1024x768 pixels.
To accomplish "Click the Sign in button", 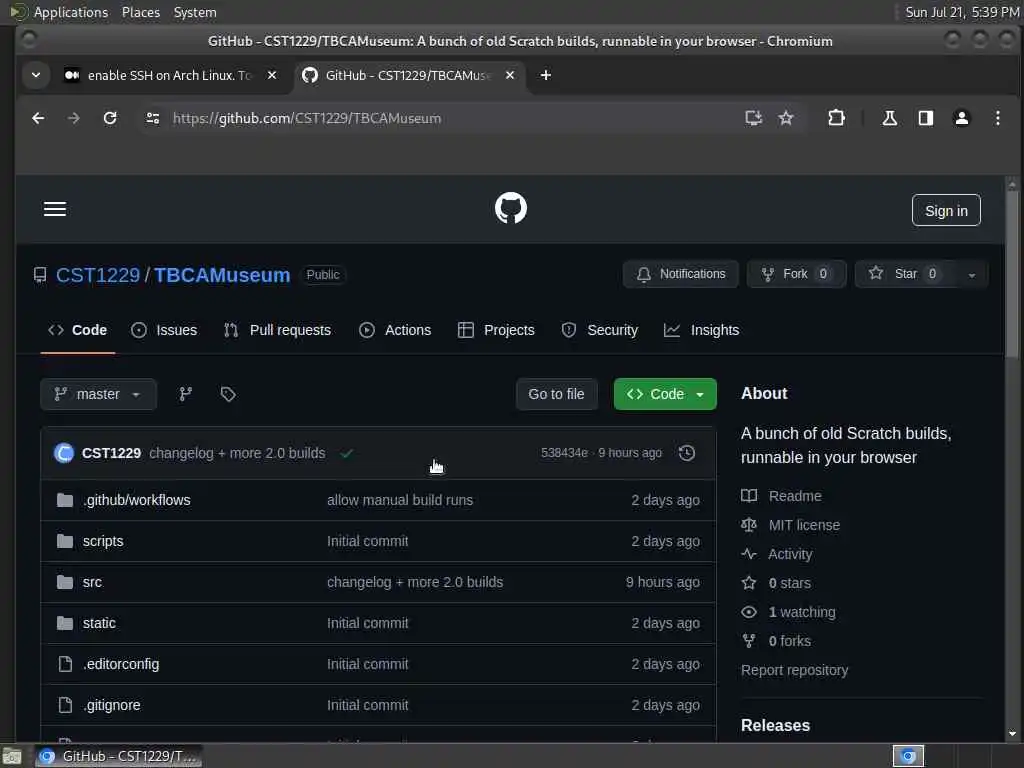I will point(946,210).
